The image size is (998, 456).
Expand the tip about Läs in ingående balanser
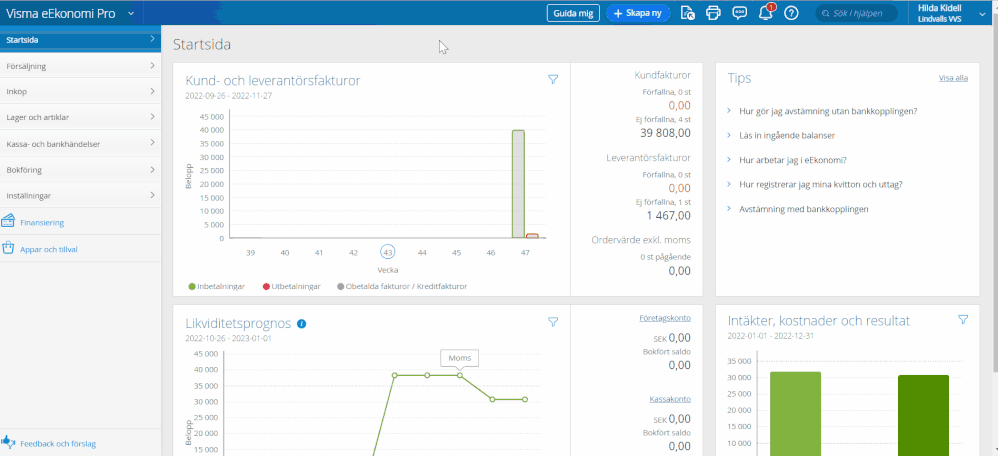click(786, 135)
